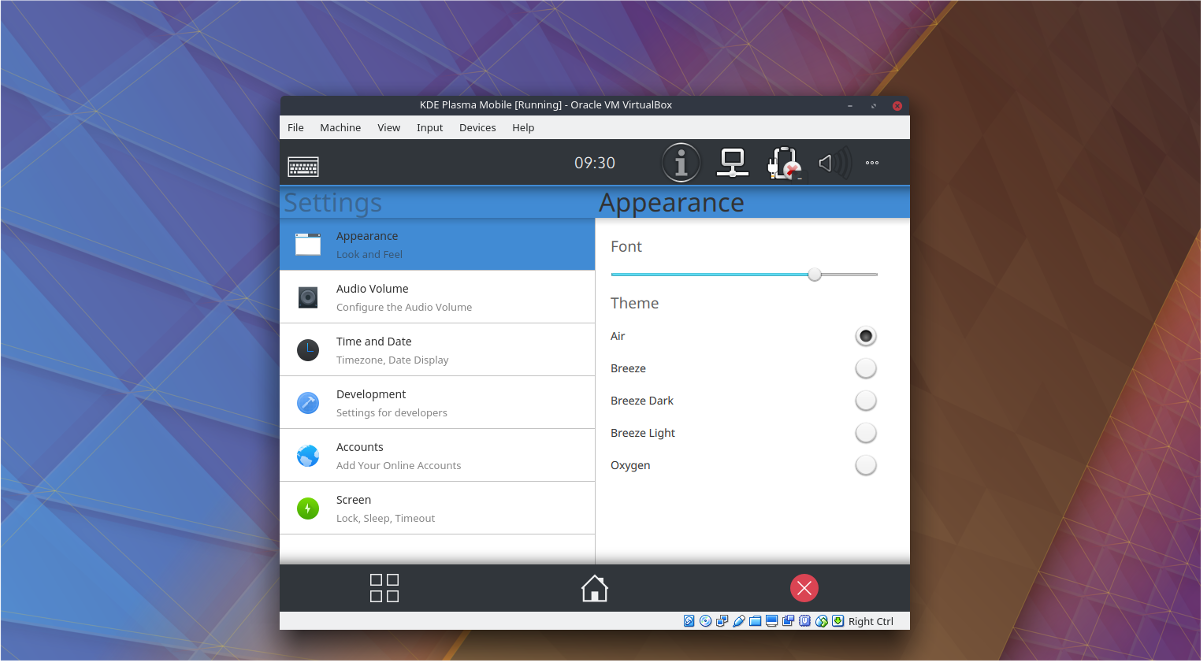Click VirtualBox hard disk activity status icon
1201x661 pixels.
click(689, 621)
